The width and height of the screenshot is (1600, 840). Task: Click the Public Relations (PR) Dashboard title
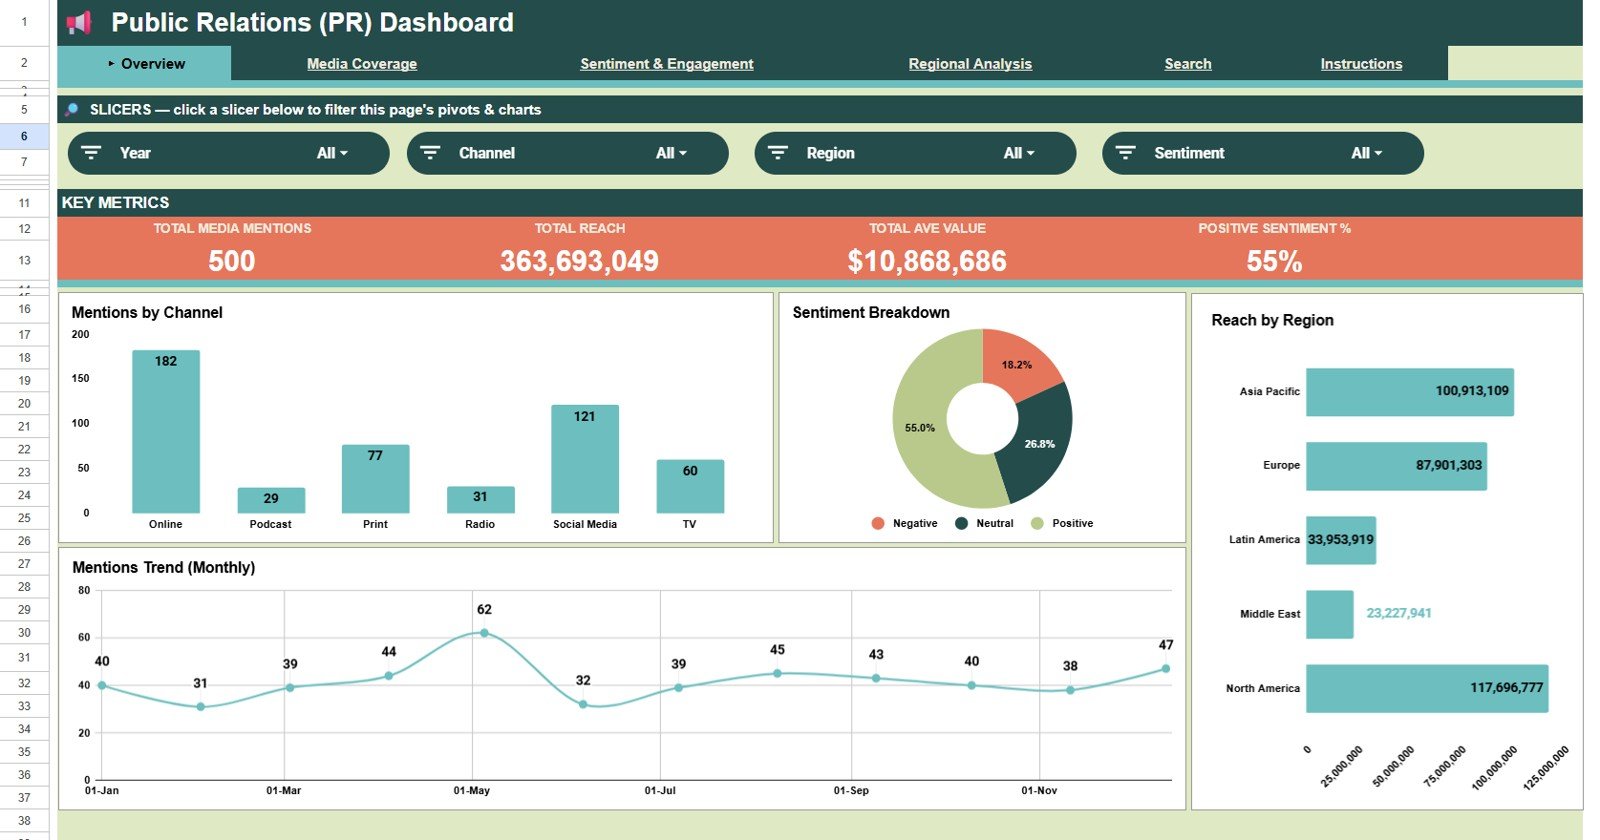point(312,22)
